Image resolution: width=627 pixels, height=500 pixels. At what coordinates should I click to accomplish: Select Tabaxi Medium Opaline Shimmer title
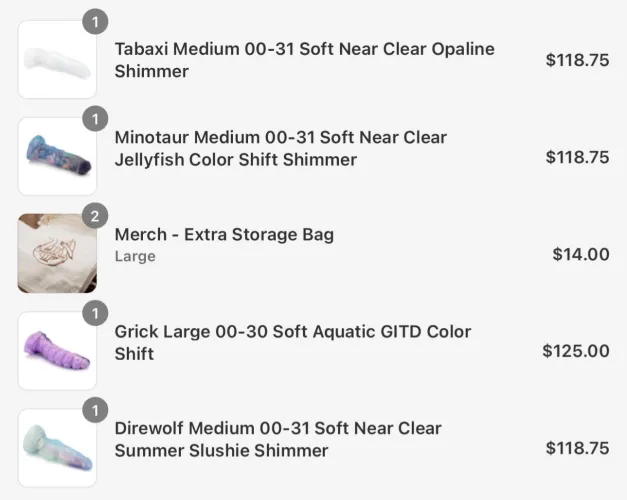tap(305, 60)
